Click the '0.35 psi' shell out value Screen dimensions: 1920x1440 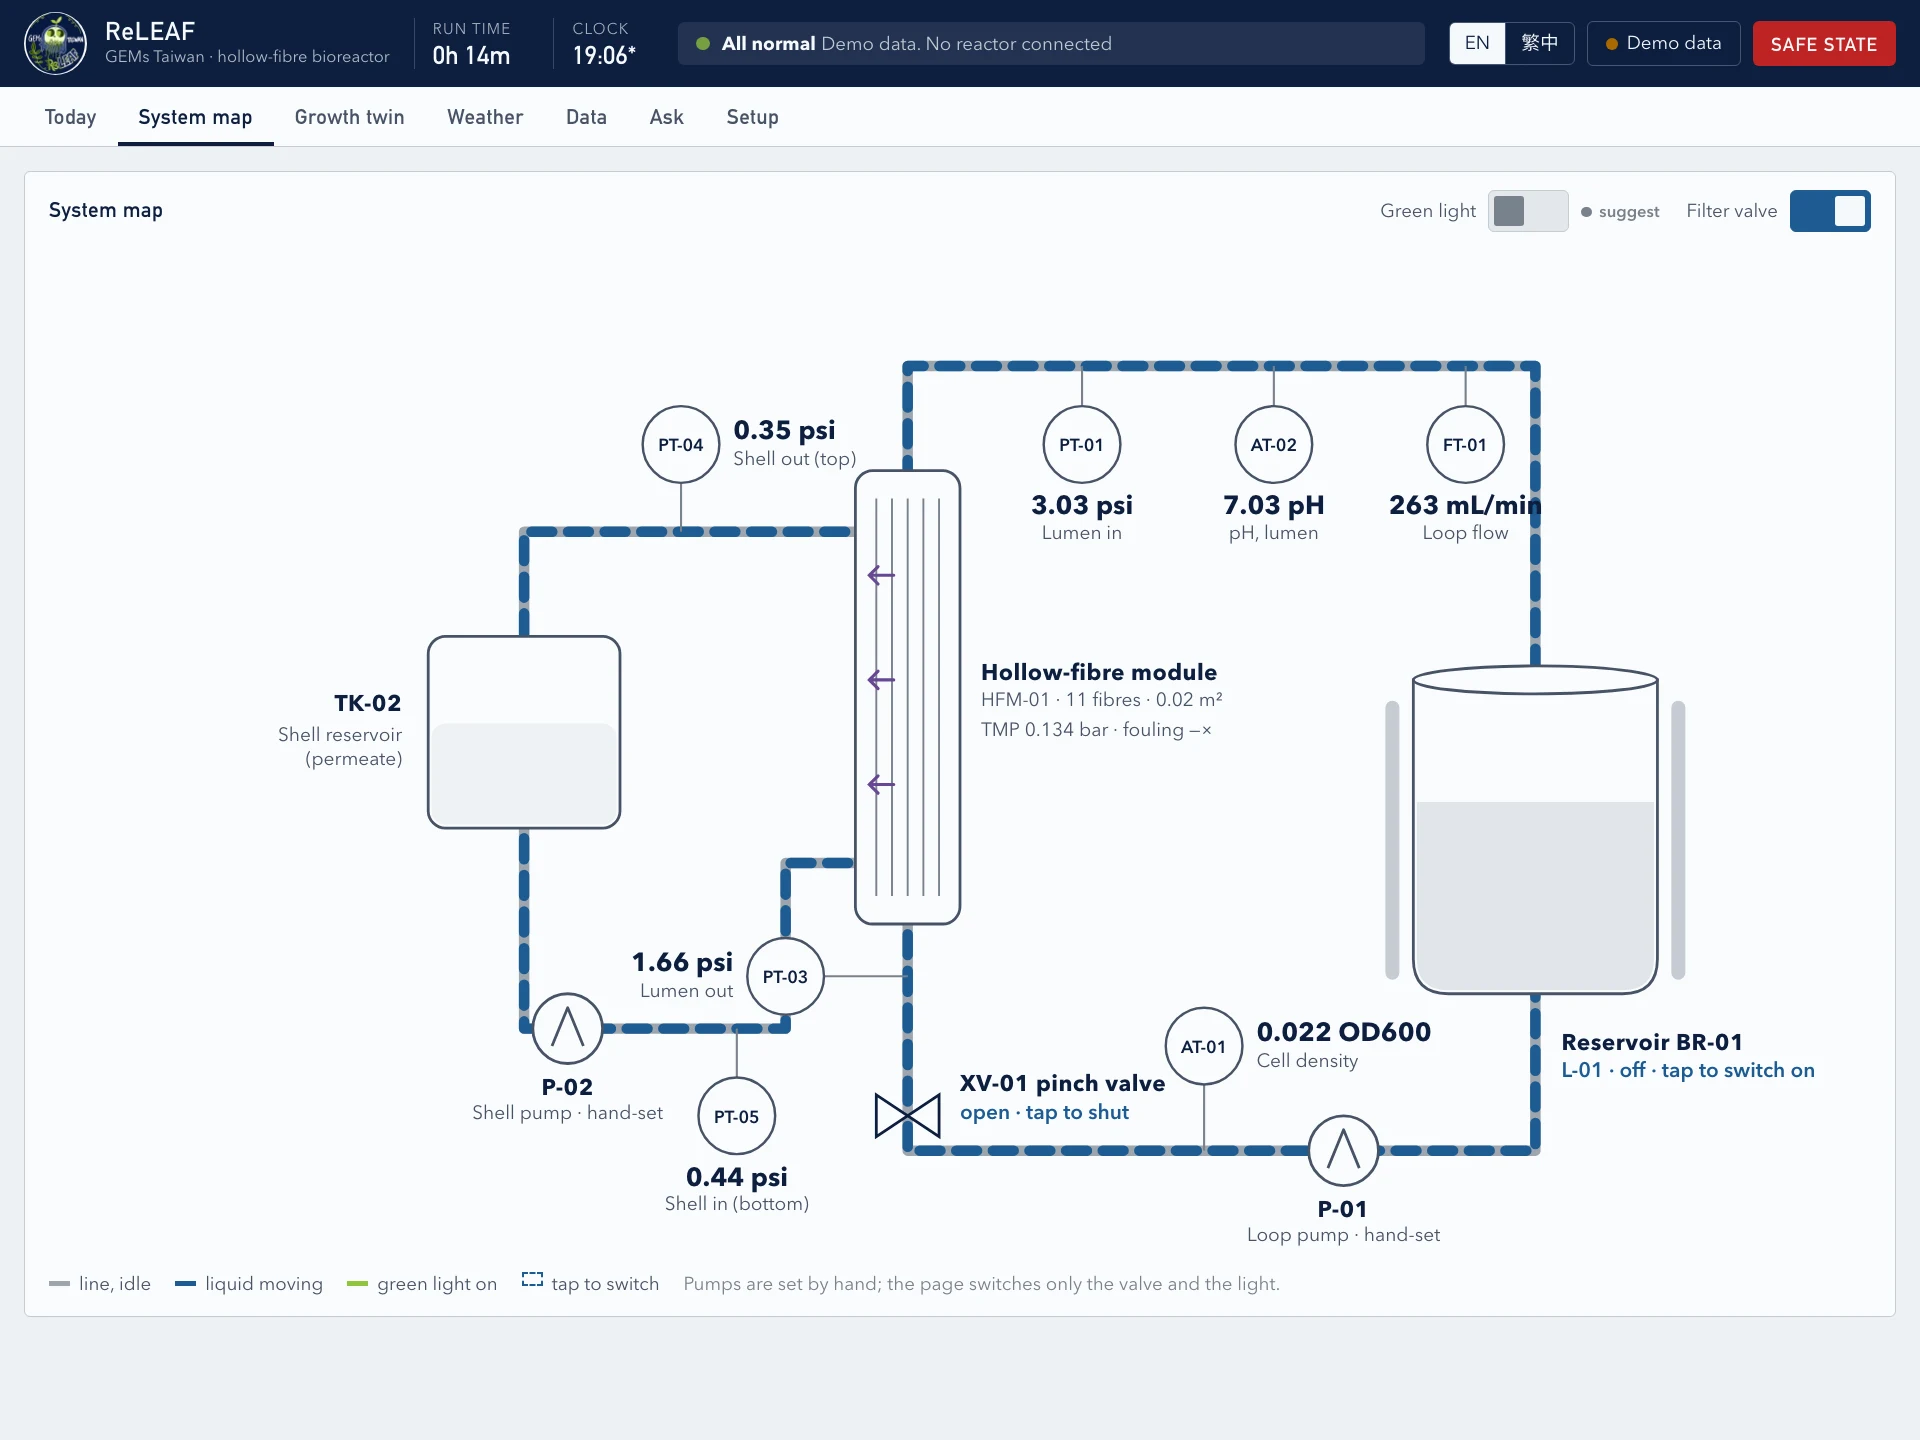pyautogui.click(x=784, y=430)
